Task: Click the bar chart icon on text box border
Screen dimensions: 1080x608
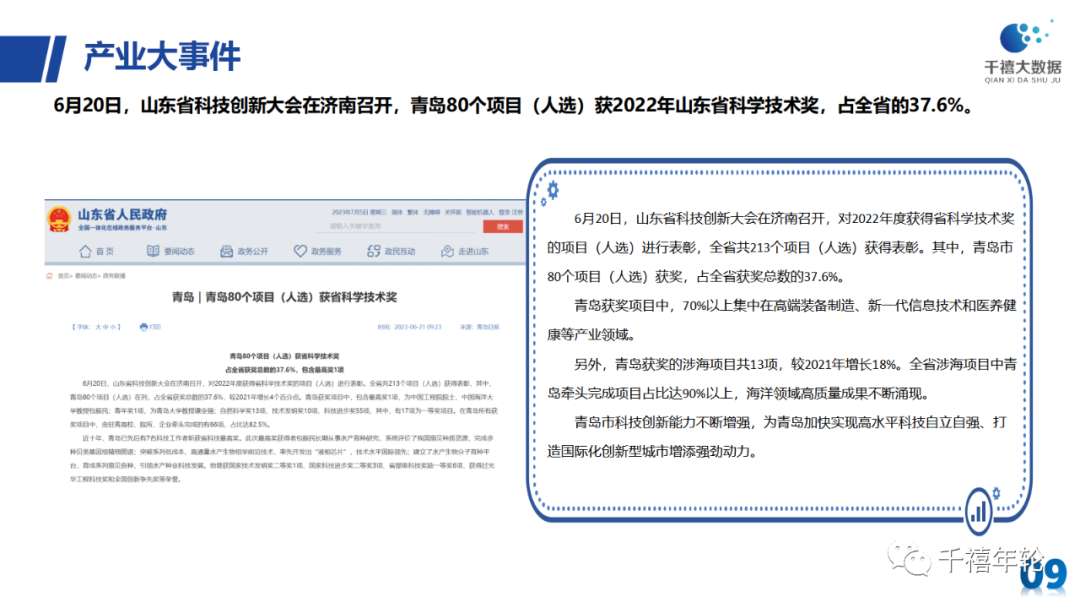Action: pos(978,511)
